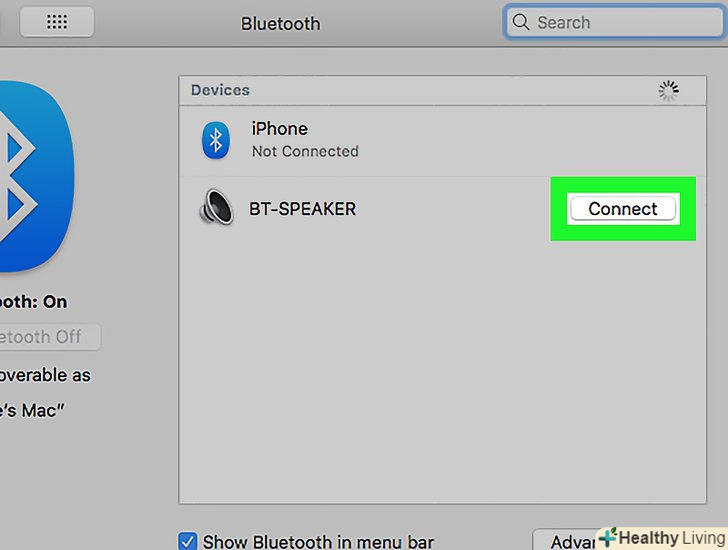Click the Show All grid icon
728x550 pixels.
click(x=57, y=22)
